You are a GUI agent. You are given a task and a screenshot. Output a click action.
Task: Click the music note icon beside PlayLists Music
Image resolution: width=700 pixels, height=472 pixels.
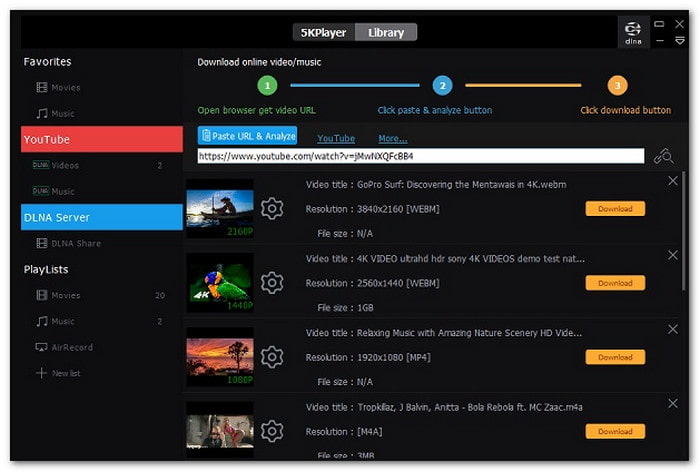click(42, 321)
